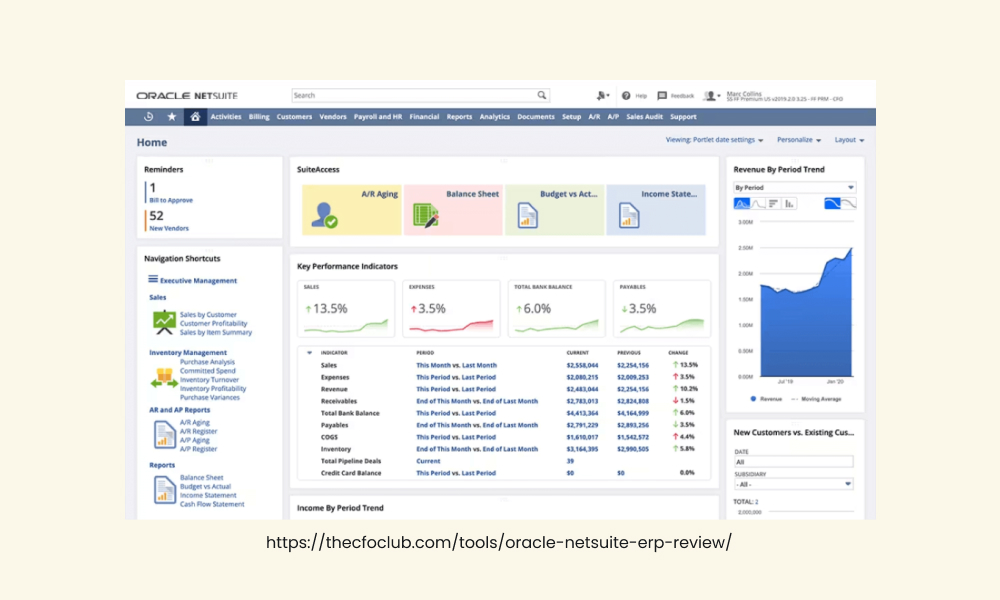Screen dimensions: 1000x600
Task: Open the Inventory Turnover link
Action: pos(209,379)
